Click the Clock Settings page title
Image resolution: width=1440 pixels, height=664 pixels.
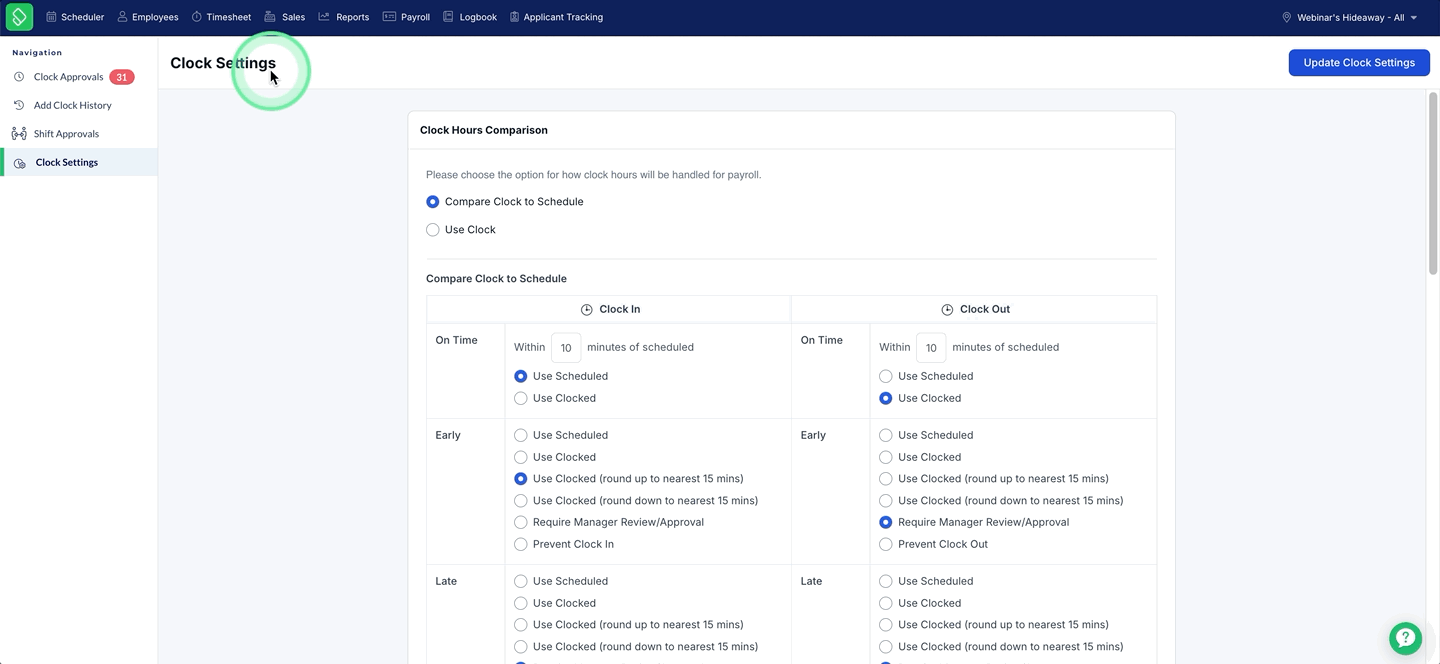(x=223, y=63)
